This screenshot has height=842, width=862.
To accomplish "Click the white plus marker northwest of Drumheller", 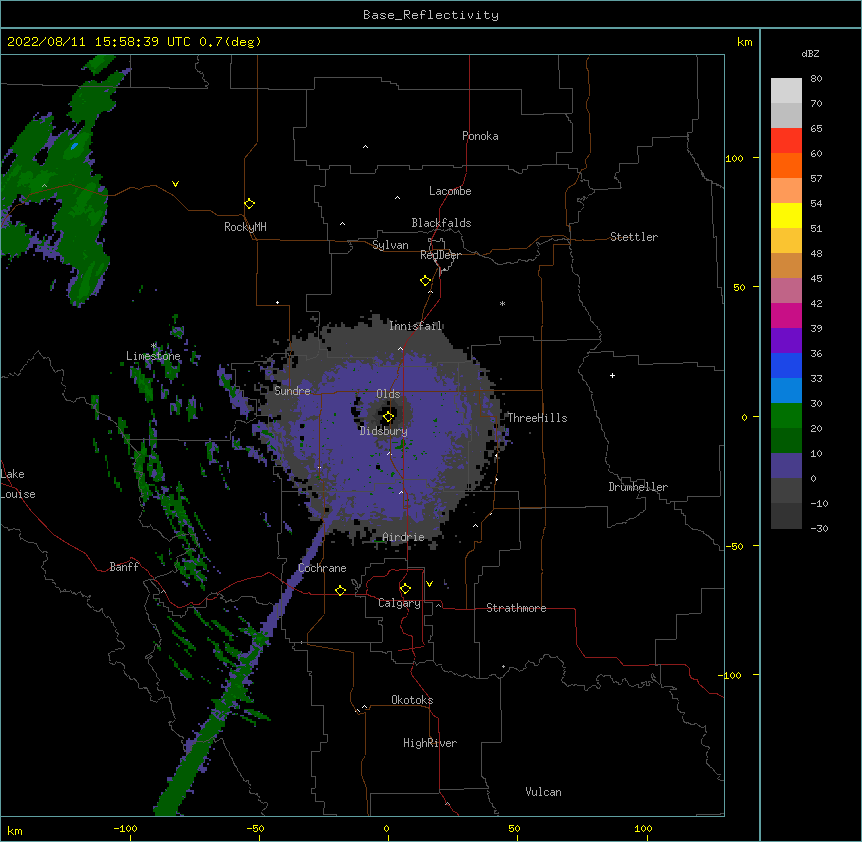I will click(x=612, y=375).
